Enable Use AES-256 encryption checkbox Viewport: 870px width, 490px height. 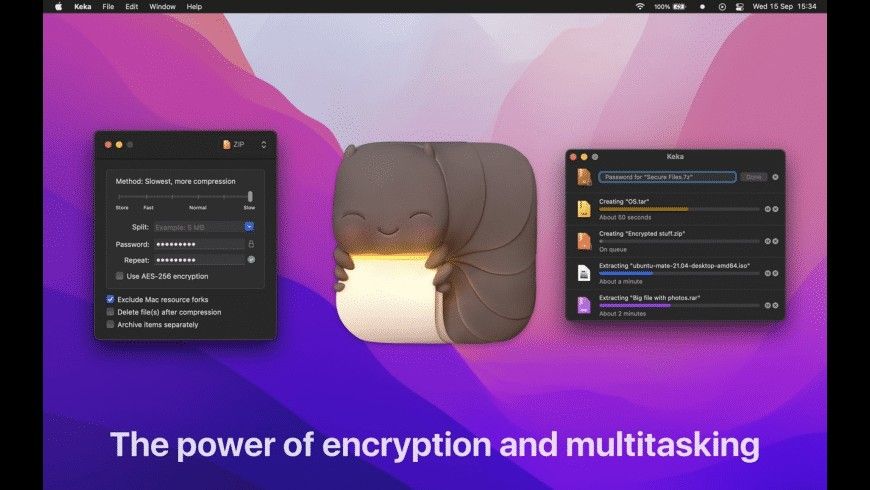tap(119, 276)
